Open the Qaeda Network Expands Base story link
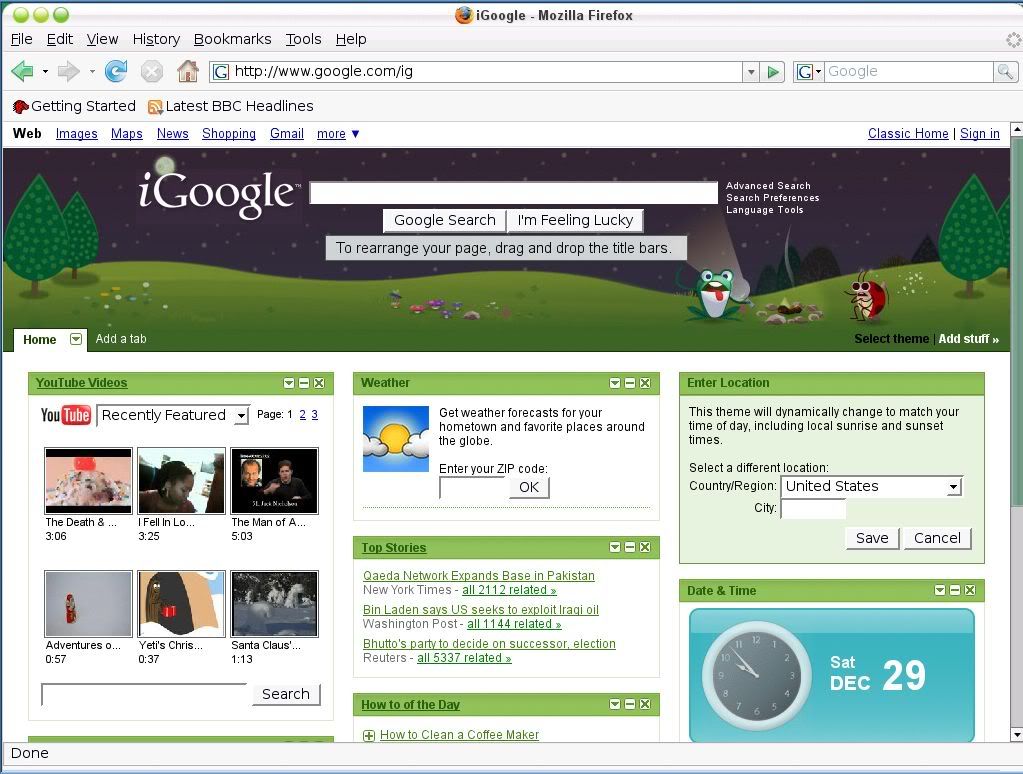The height and width of the screenshot is (774, 1023). 478,576
